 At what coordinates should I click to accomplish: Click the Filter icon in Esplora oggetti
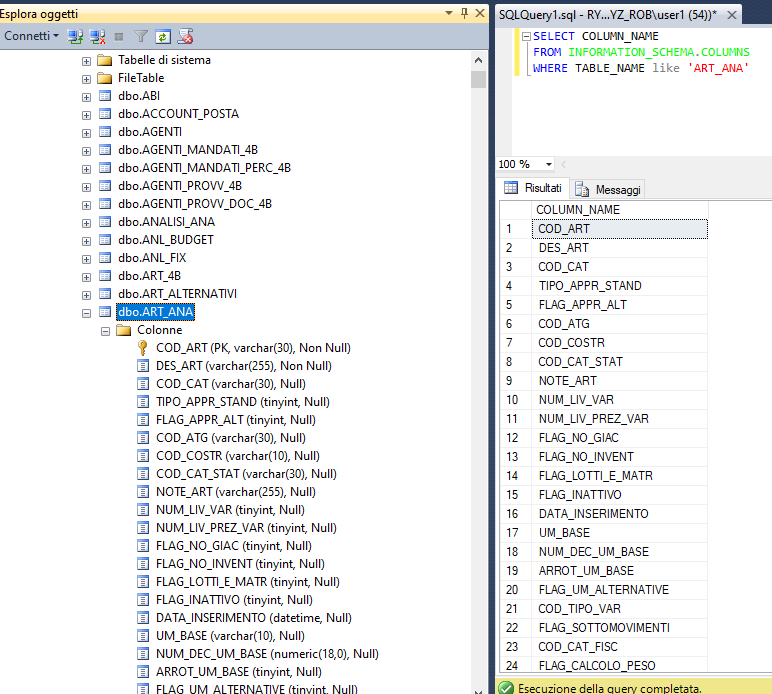(x=141, y=36)
